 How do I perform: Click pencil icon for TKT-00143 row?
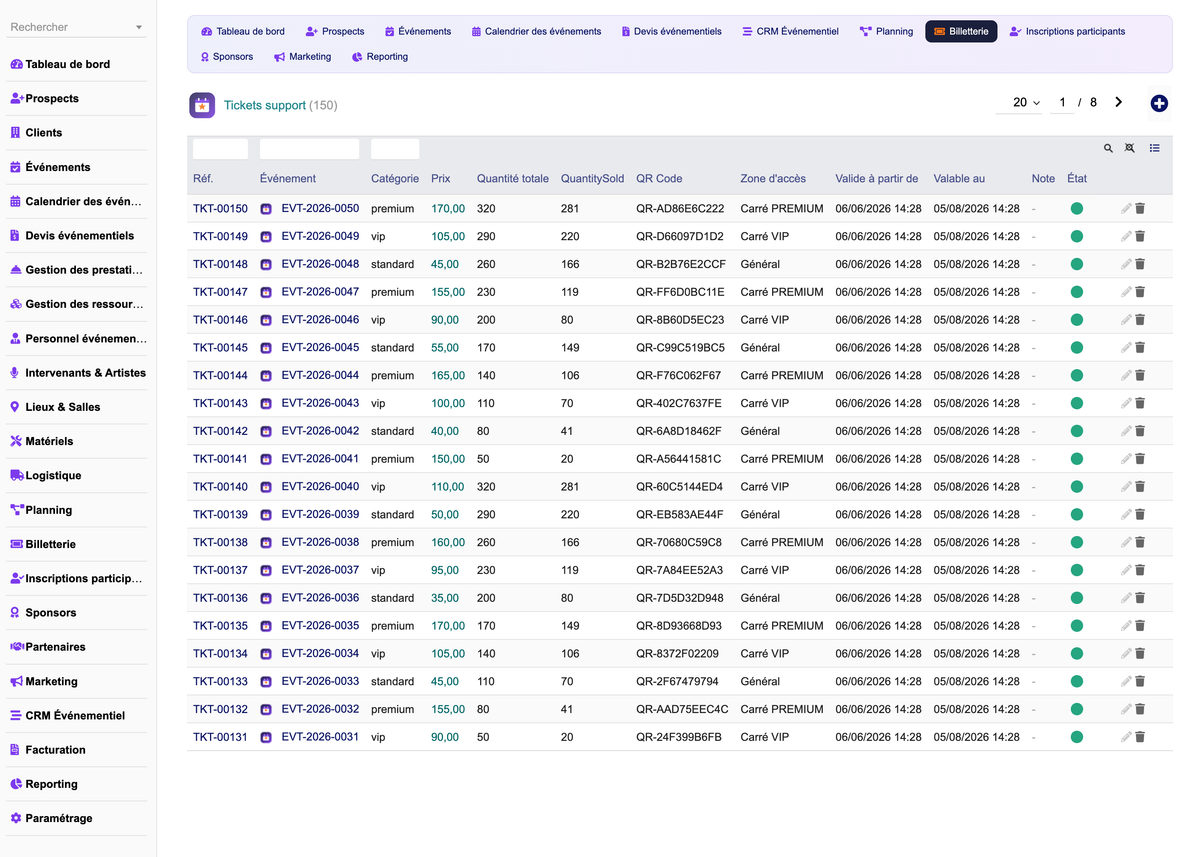[1126, 403]
